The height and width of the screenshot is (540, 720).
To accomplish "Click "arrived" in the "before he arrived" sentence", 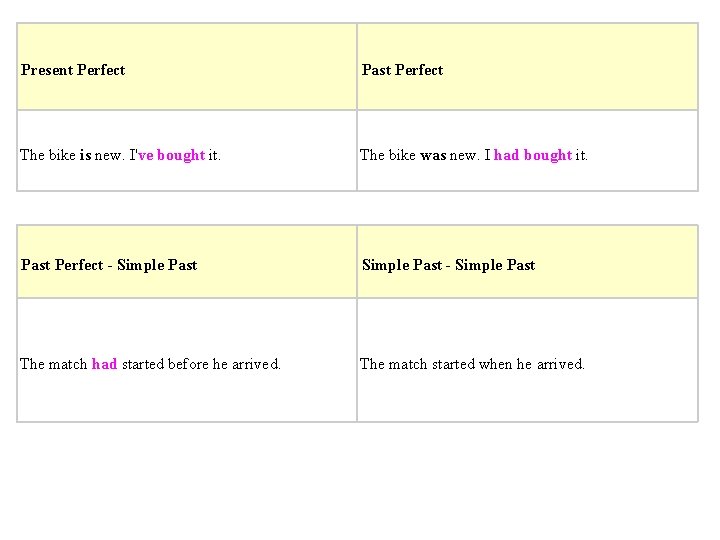I will [x=256, y=364].
